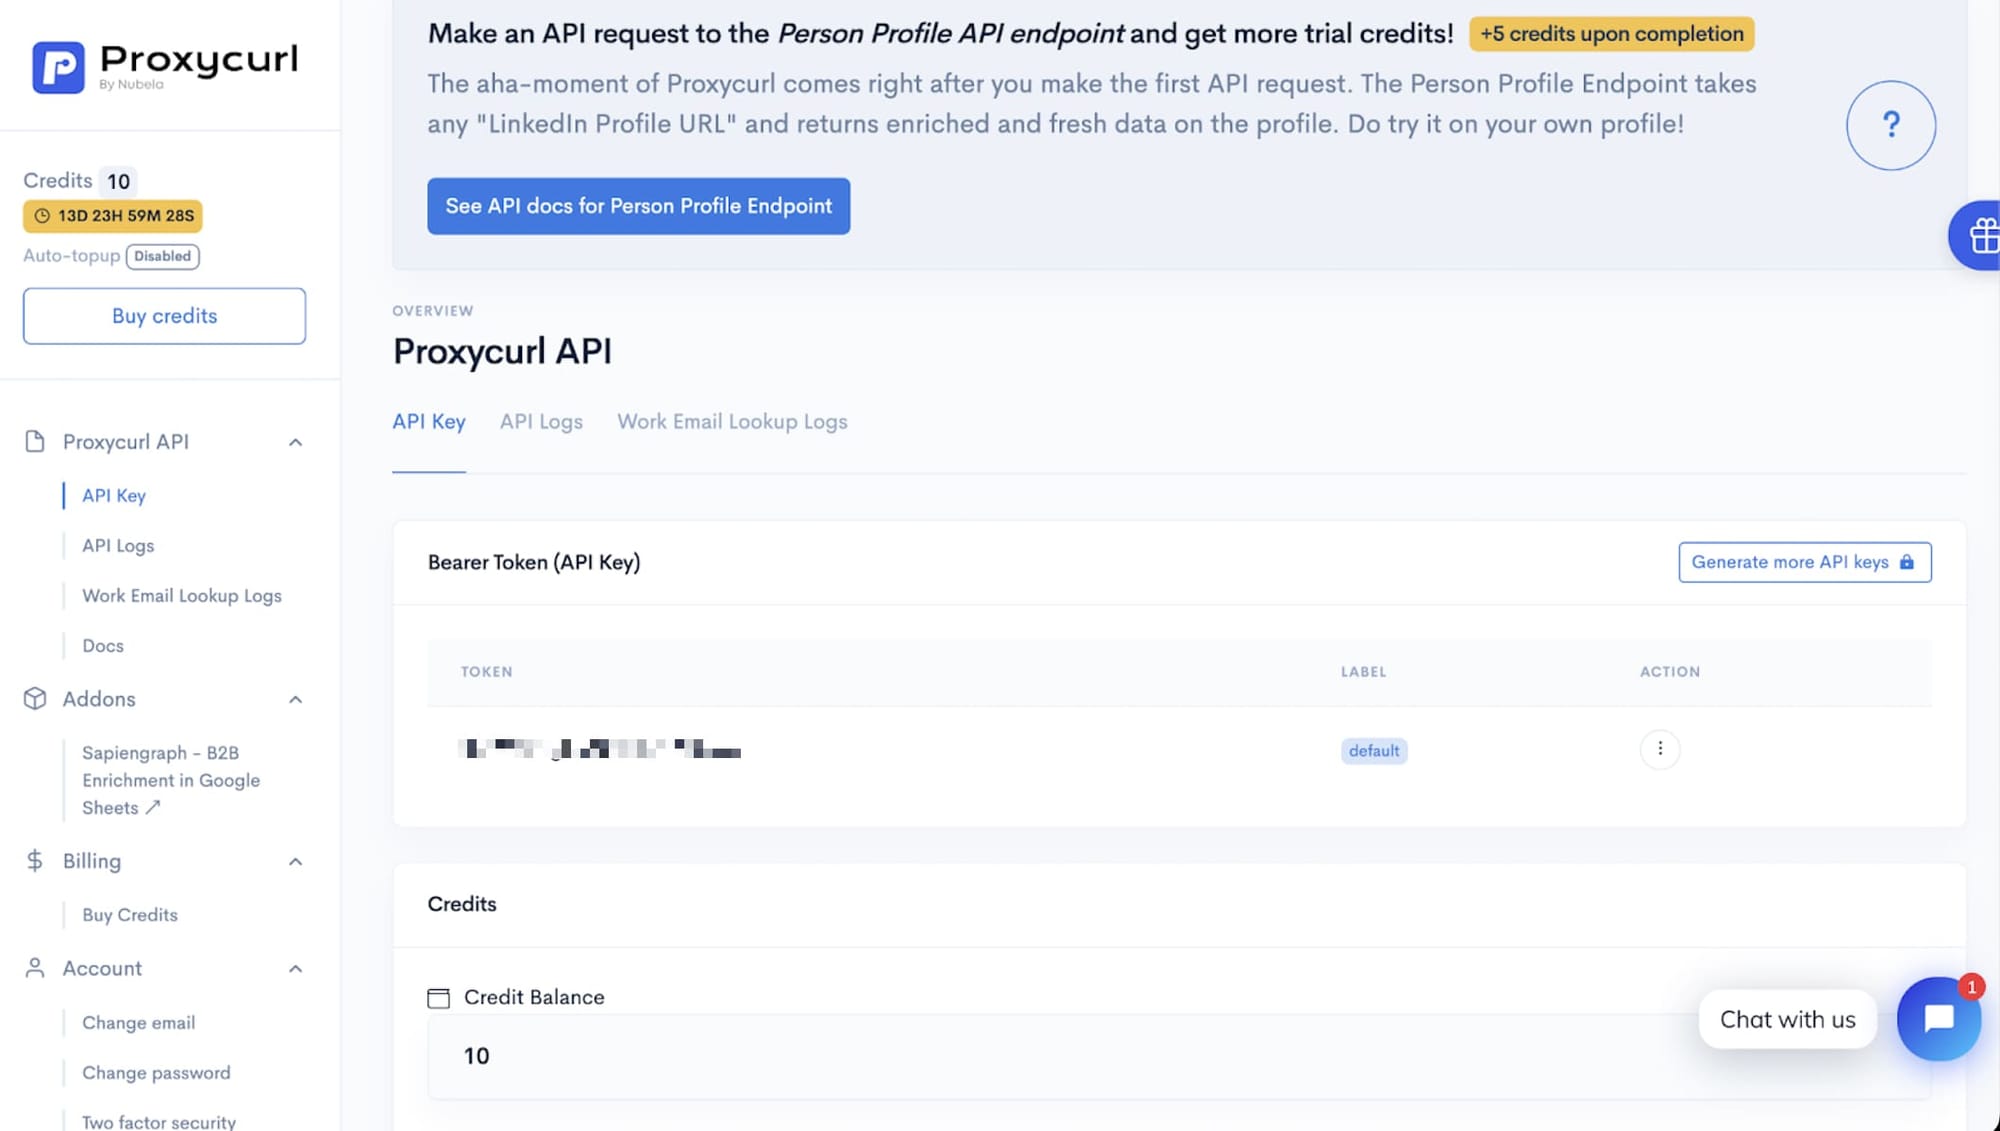
Task: Open Change password in Account
Action: (x=156, y=1072)
